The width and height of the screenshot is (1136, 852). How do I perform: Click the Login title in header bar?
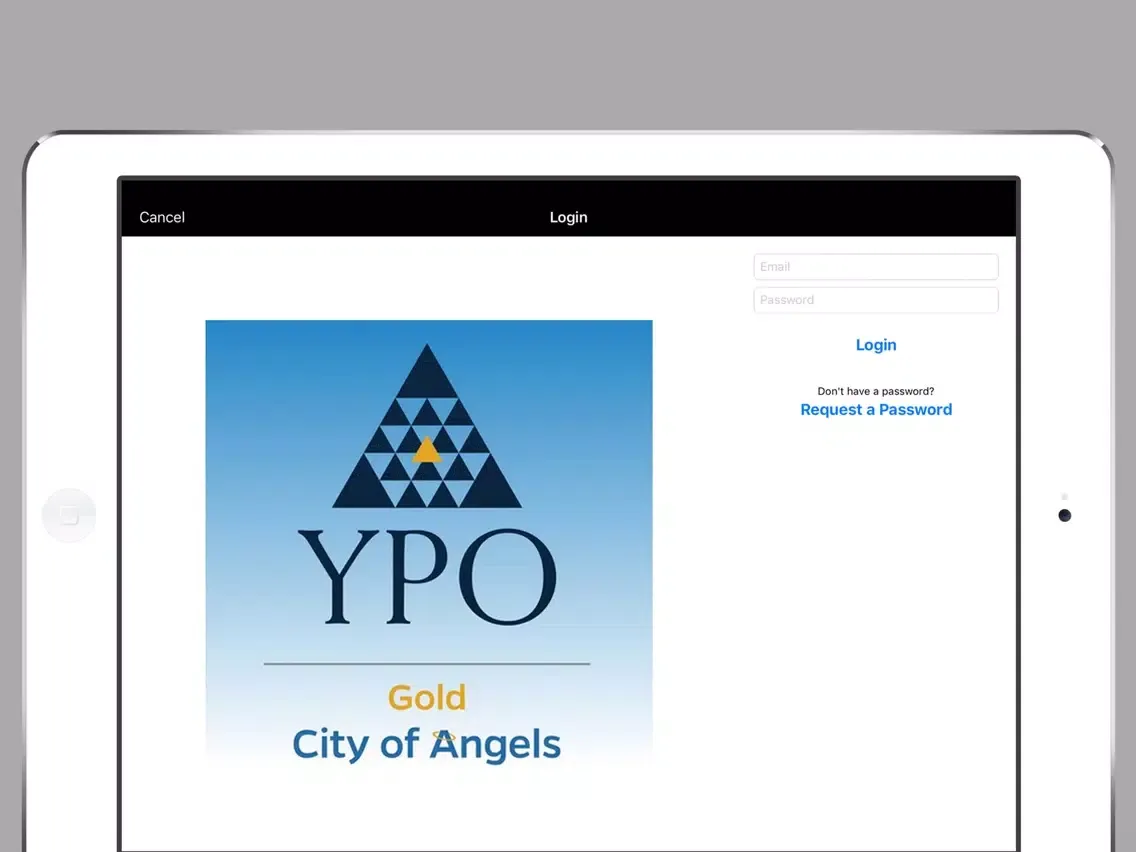569,217
